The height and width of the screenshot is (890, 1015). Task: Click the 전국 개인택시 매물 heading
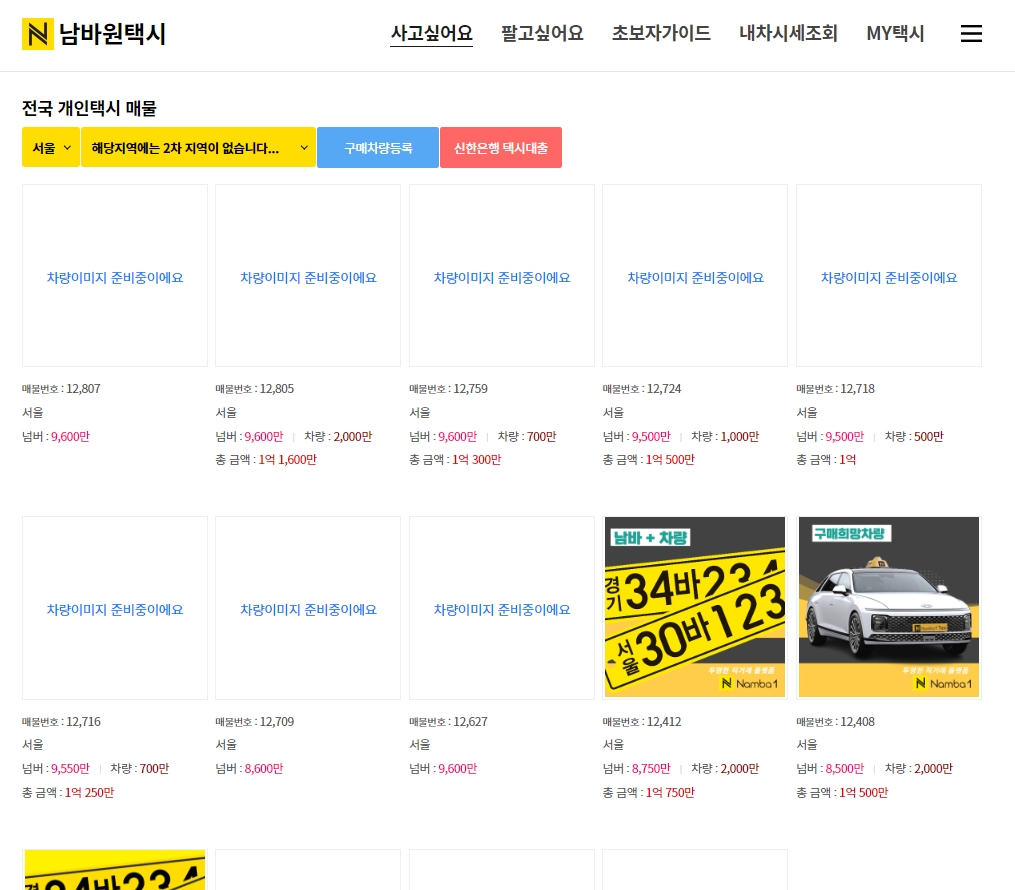89,108
